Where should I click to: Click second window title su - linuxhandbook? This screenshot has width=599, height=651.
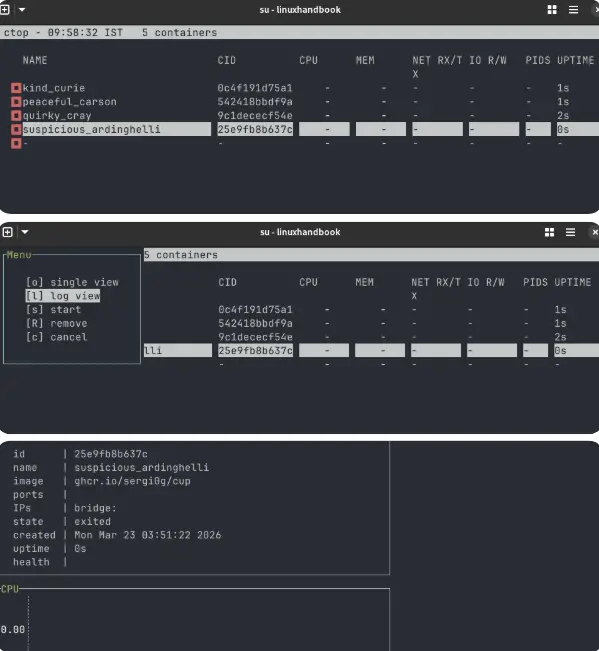click(x=300, y=232)
